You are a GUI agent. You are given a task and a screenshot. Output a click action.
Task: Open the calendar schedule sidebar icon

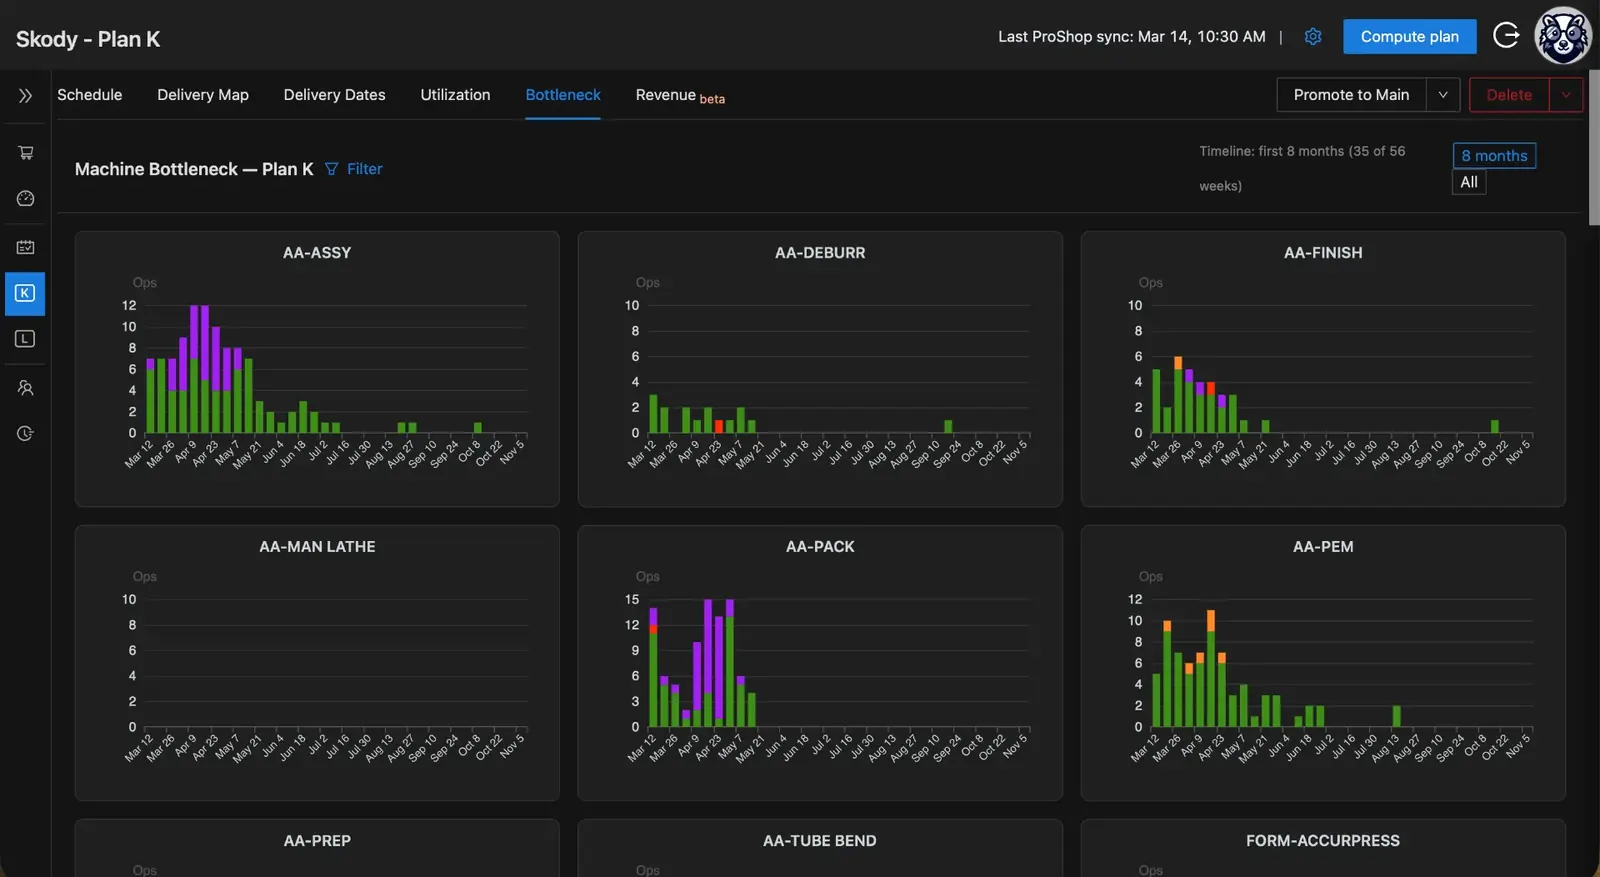click(x=25, y=246)
